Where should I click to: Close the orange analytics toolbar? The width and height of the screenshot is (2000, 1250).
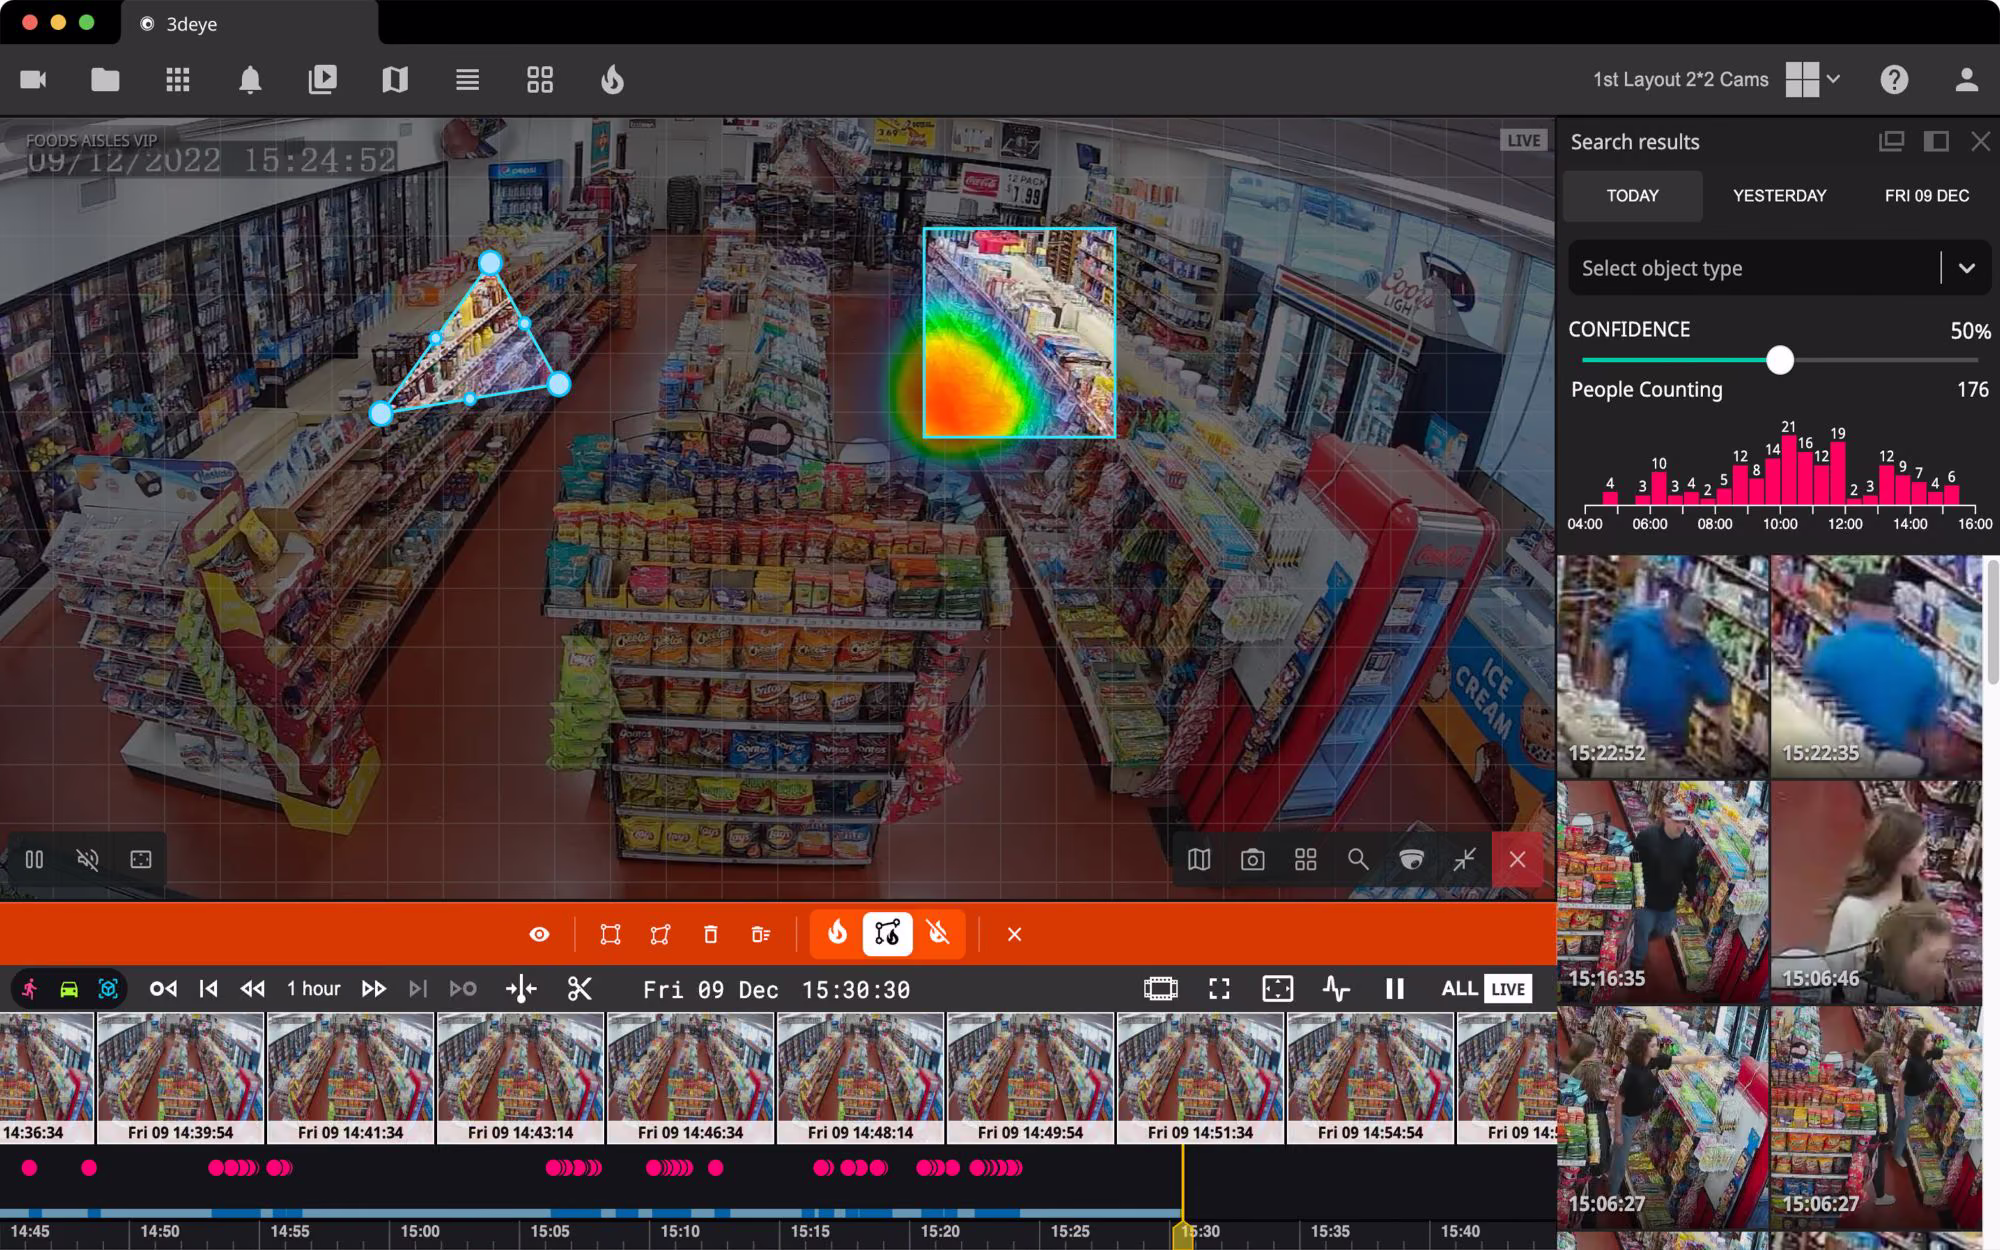[1014, 934]
